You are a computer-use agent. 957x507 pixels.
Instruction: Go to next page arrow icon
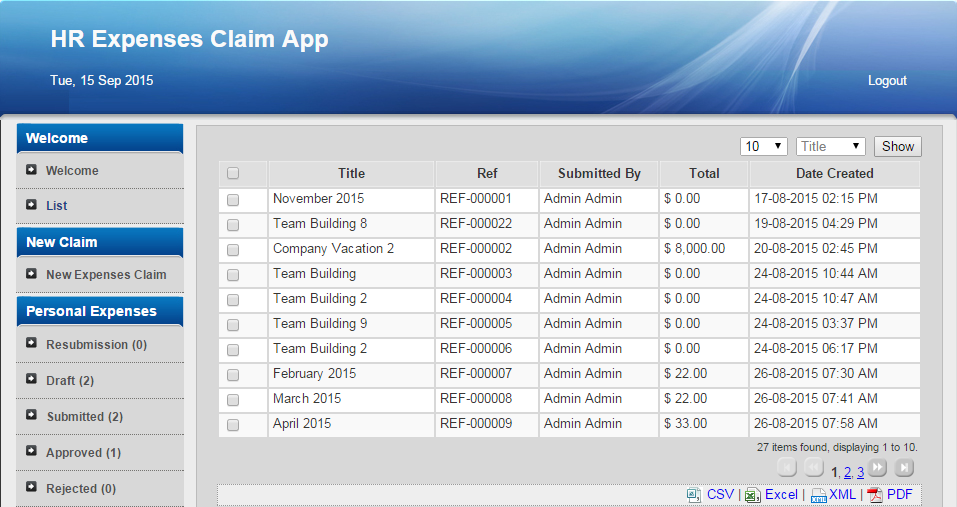(x=877, y=468)
